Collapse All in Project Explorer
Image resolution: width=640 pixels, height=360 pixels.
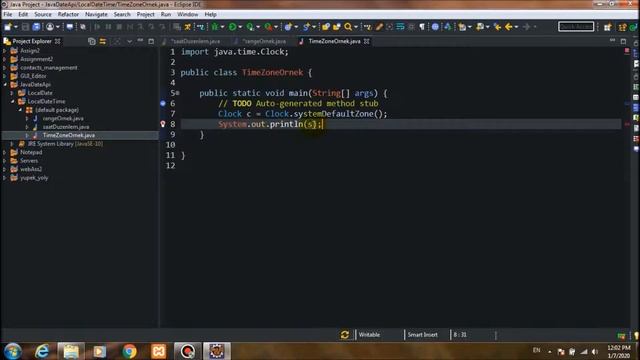91,41
